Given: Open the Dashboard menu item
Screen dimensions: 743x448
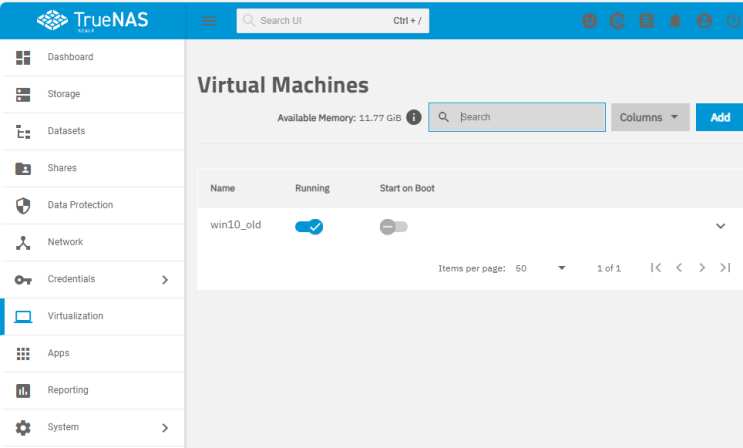Looking at the screenshot, I should point(92,57).
